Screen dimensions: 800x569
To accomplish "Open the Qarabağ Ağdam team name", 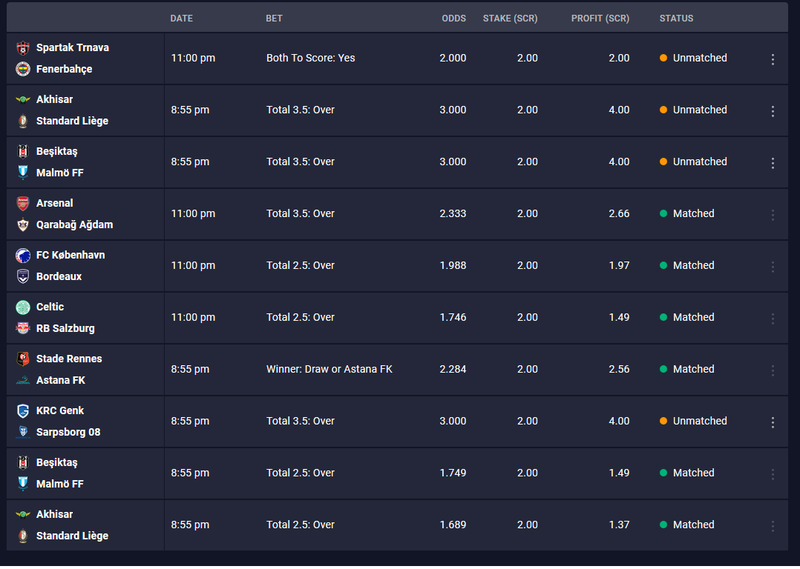I will tap(74, 225).
